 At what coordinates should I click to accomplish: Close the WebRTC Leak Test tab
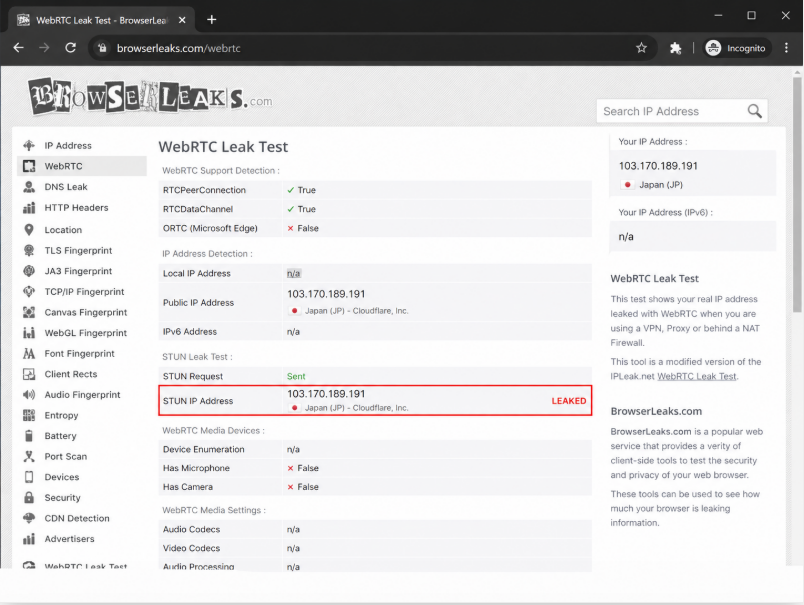coord(182,21)
